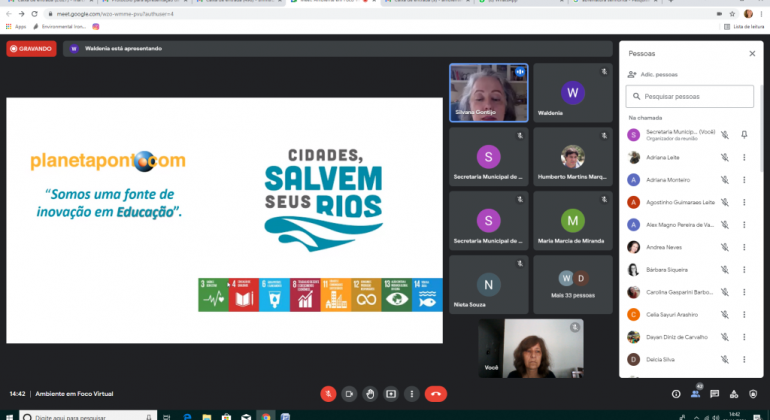Mute Deicia Silva's microphone icon

725,360
